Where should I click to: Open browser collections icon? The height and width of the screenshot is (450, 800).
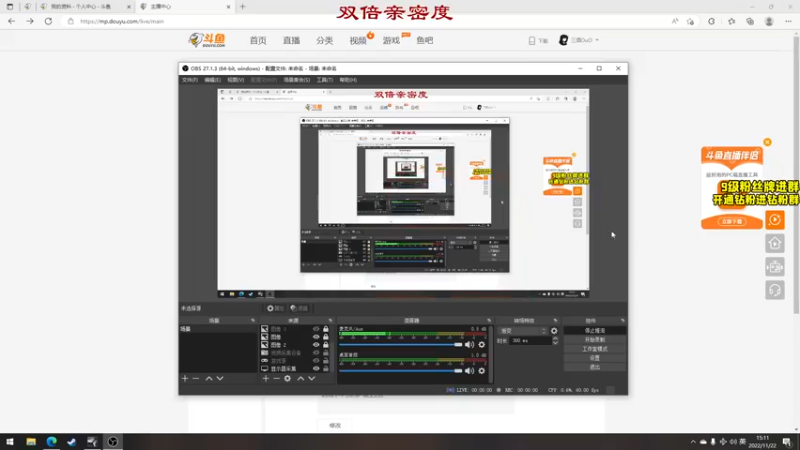tap(750, 21)
